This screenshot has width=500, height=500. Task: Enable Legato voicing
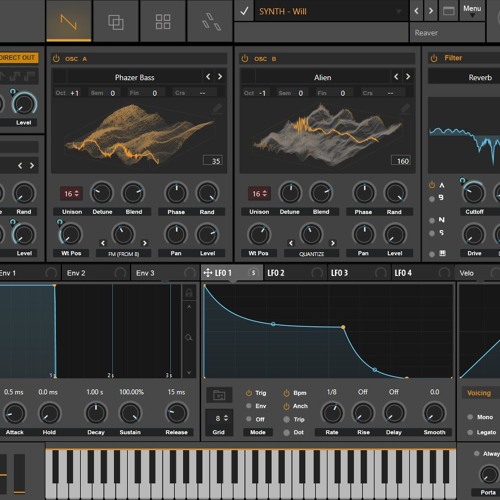[x=470, y=432]
